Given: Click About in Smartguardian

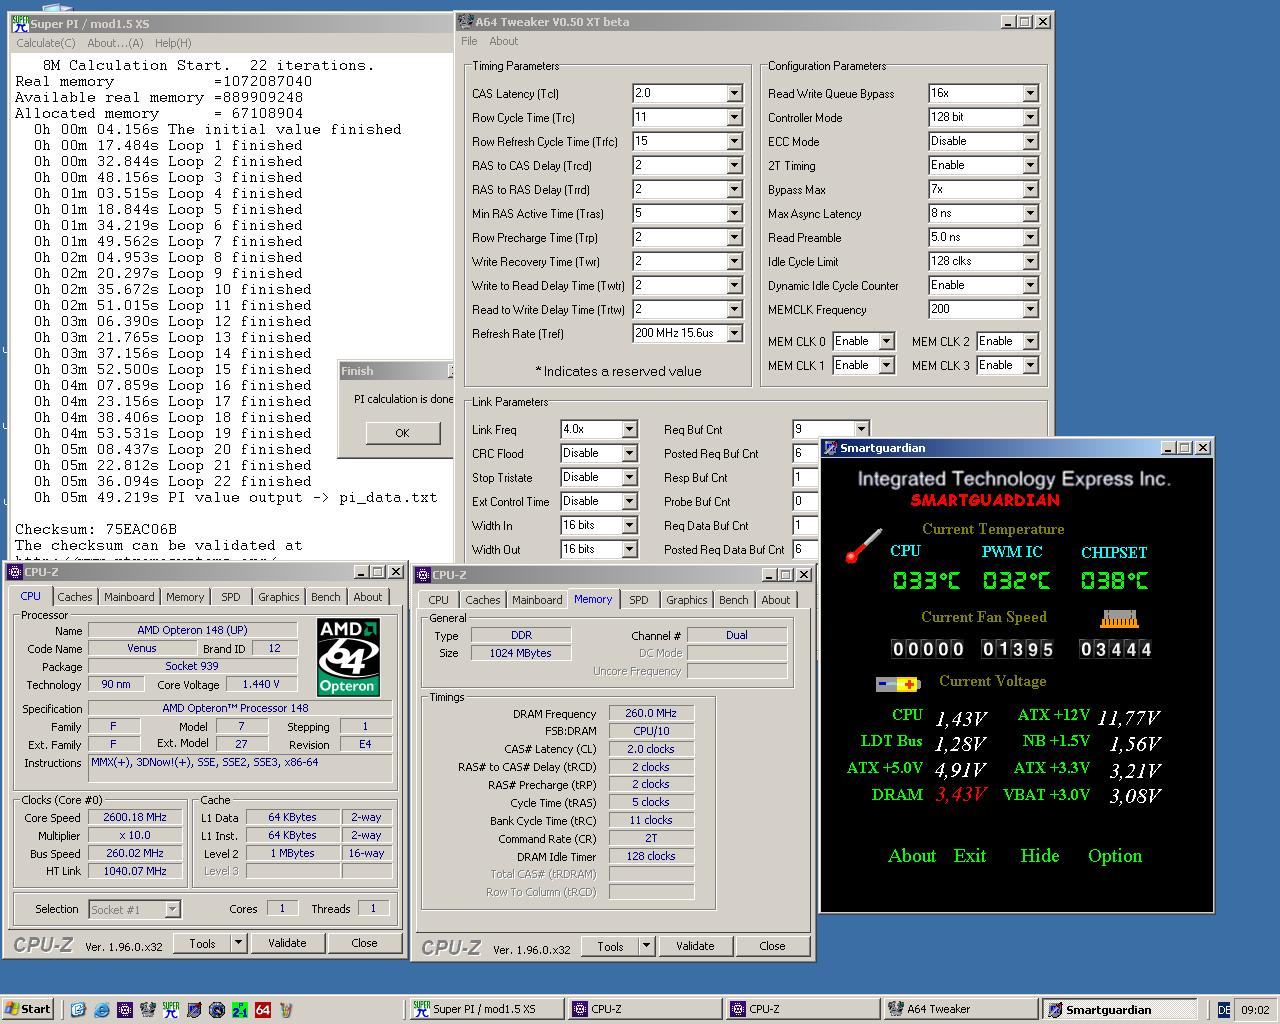Looking at the screenshot, I should click(912, 856).
